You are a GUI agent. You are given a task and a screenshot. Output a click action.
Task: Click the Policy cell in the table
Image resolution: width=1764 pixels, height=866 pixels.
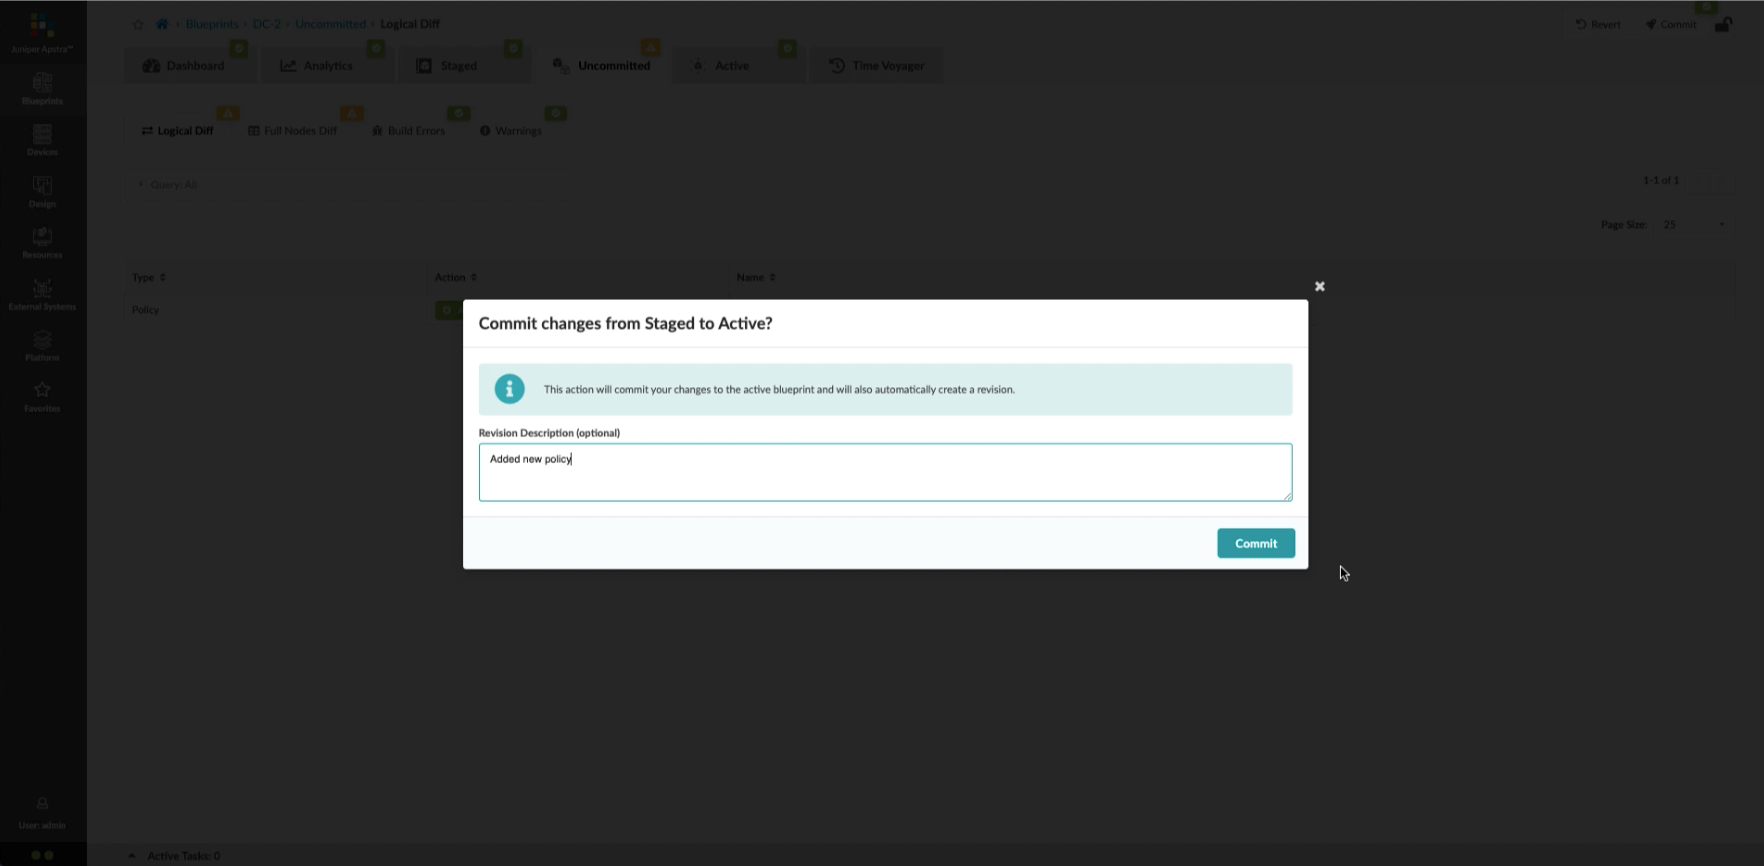146,310
